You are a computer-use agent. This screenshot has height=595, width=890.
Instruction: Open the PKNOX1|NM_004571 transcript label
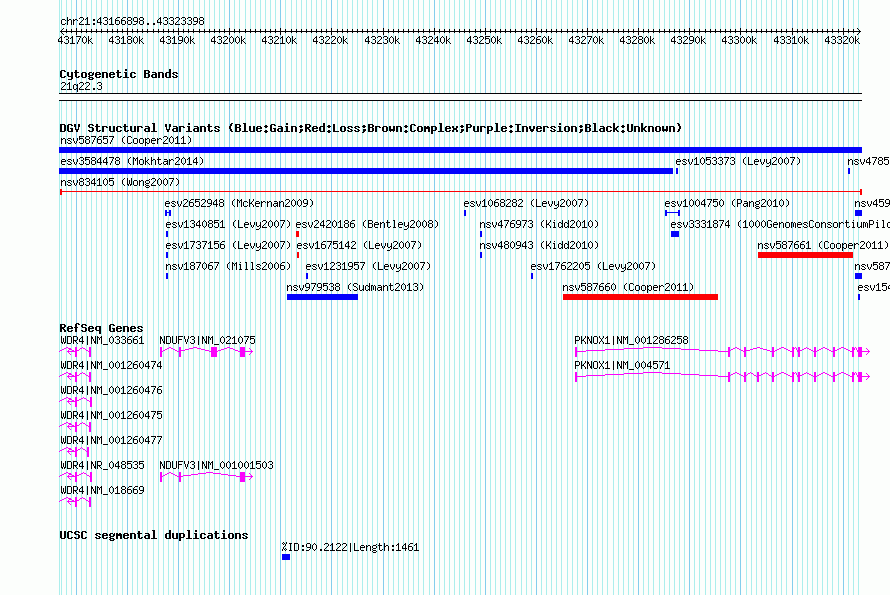[622, 365]
